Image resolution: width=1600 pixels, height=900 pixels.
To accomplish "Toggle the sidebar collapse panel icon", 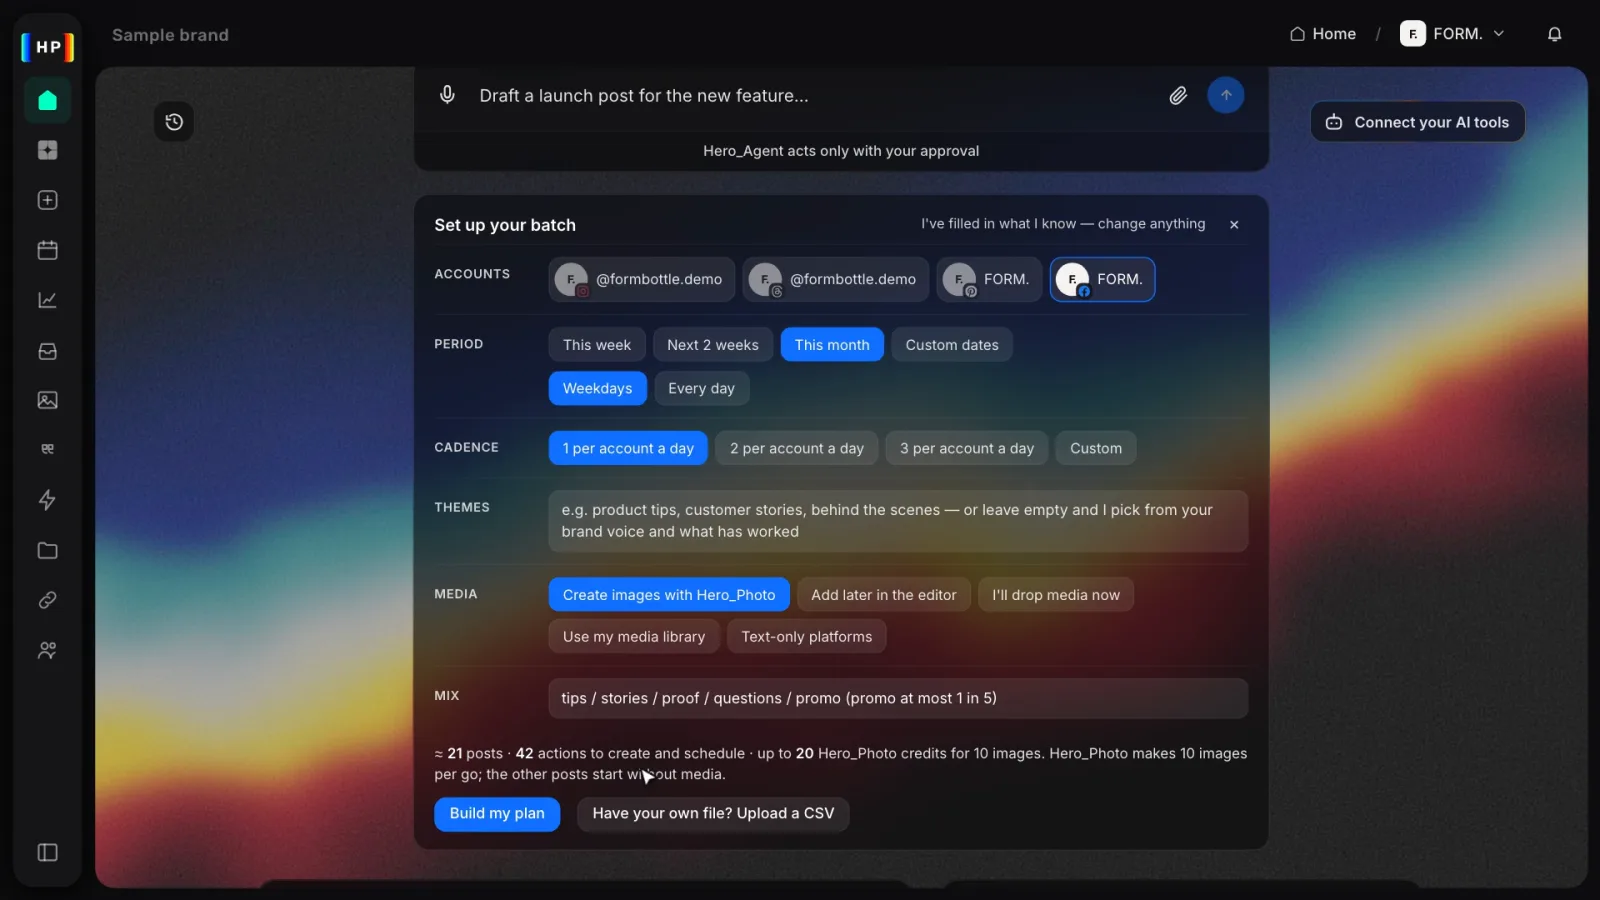I will pos(47,852).
